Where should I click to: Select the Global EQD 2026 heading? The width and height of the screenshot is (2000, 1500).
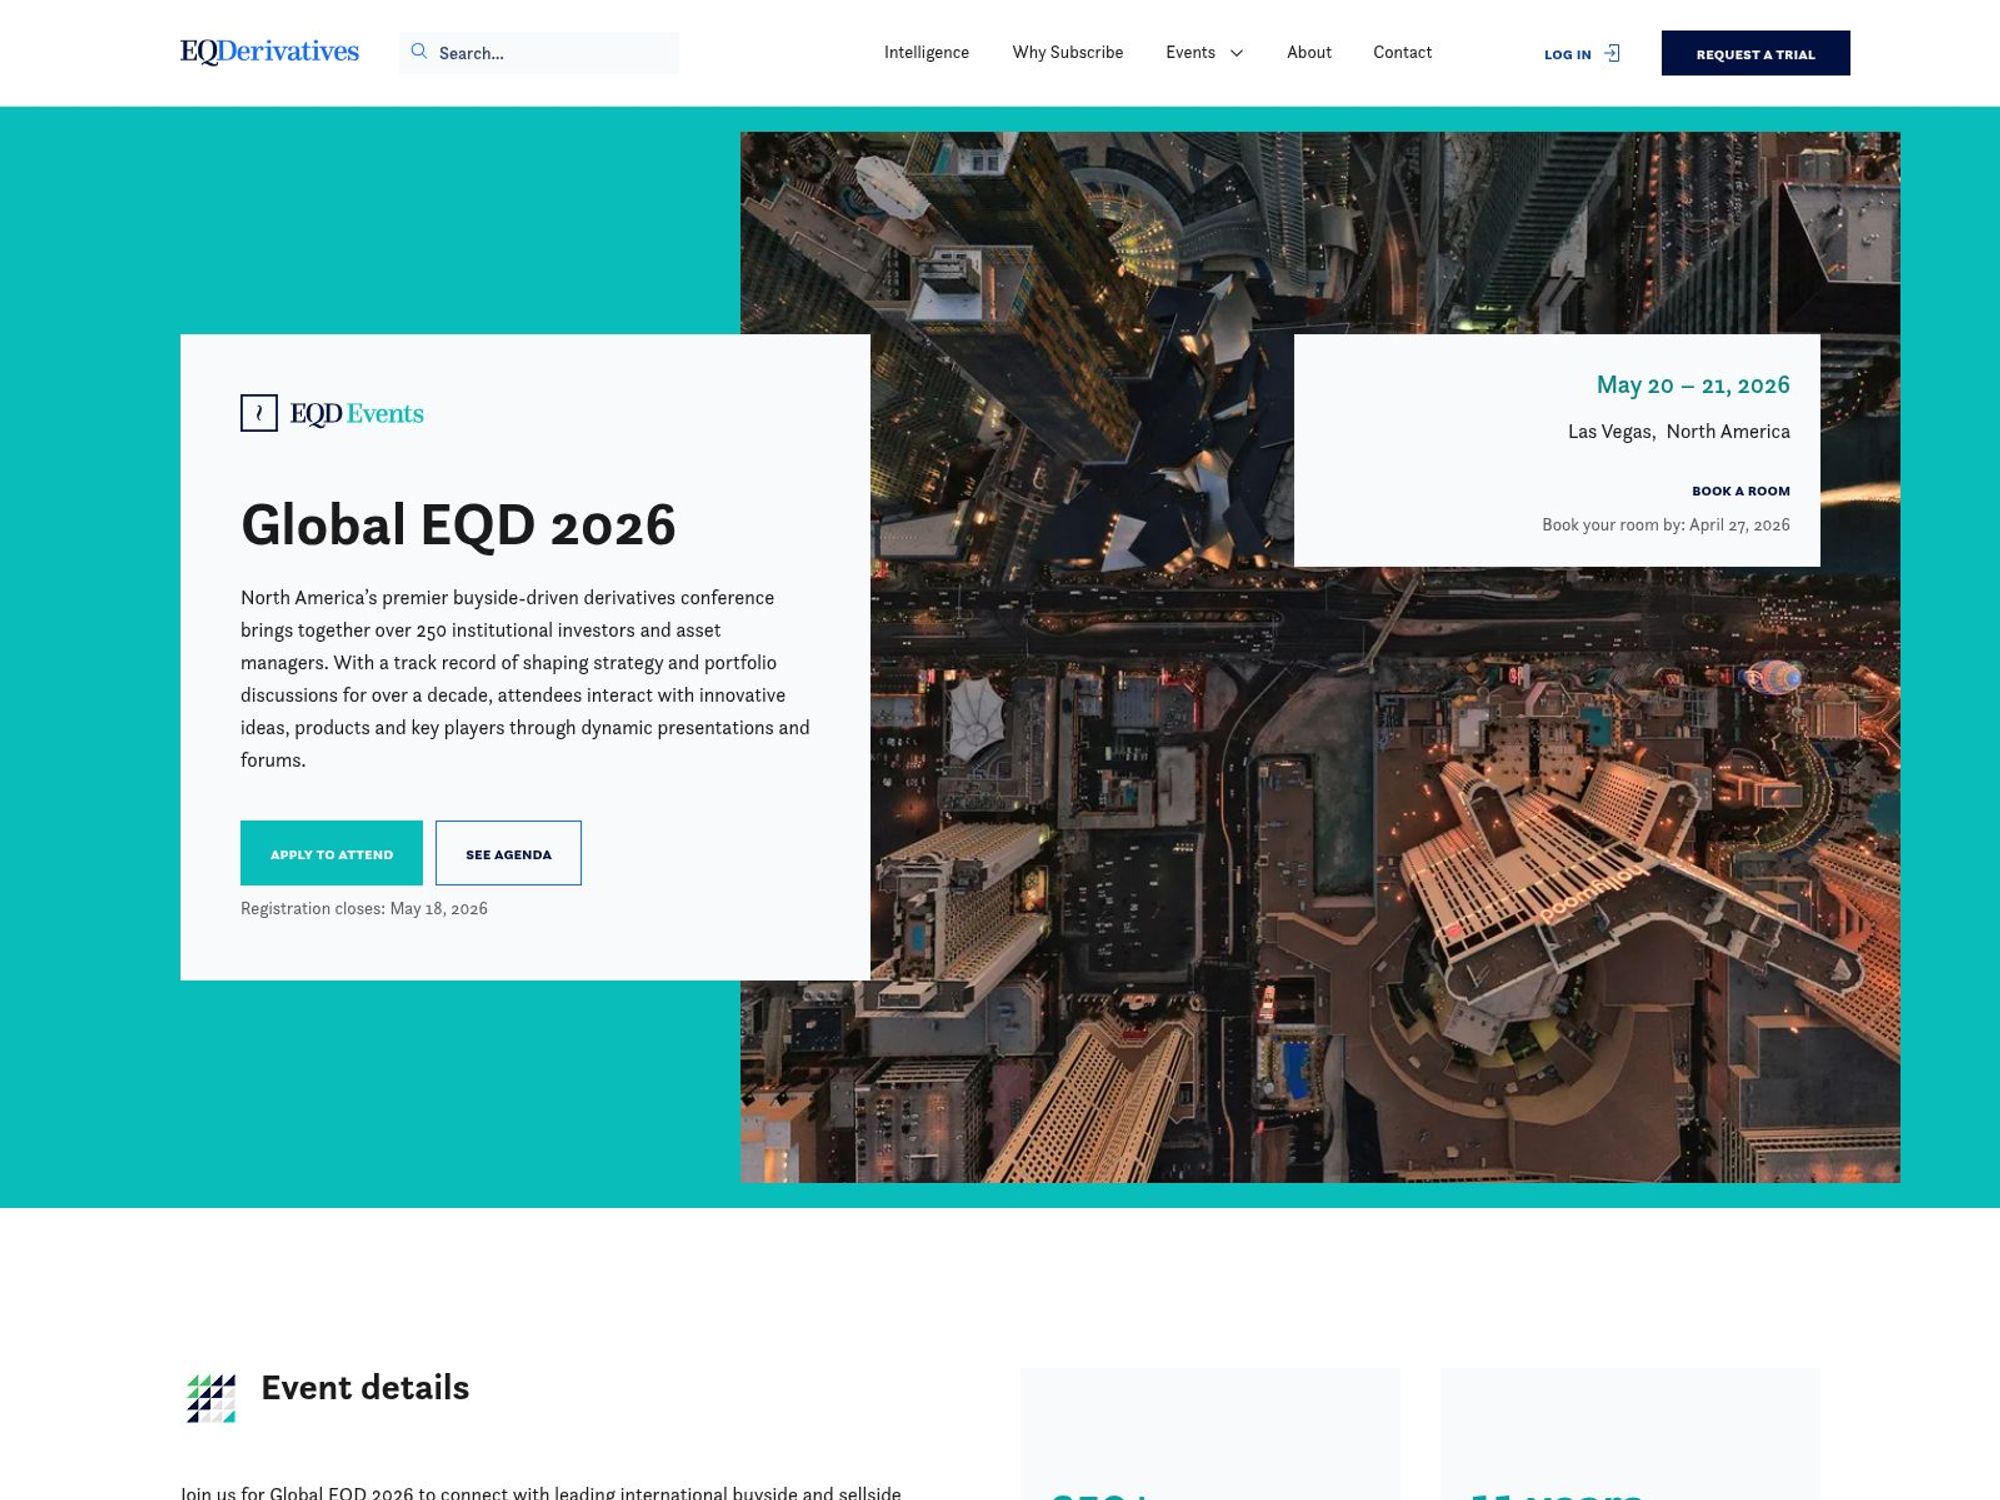point(458,527)
